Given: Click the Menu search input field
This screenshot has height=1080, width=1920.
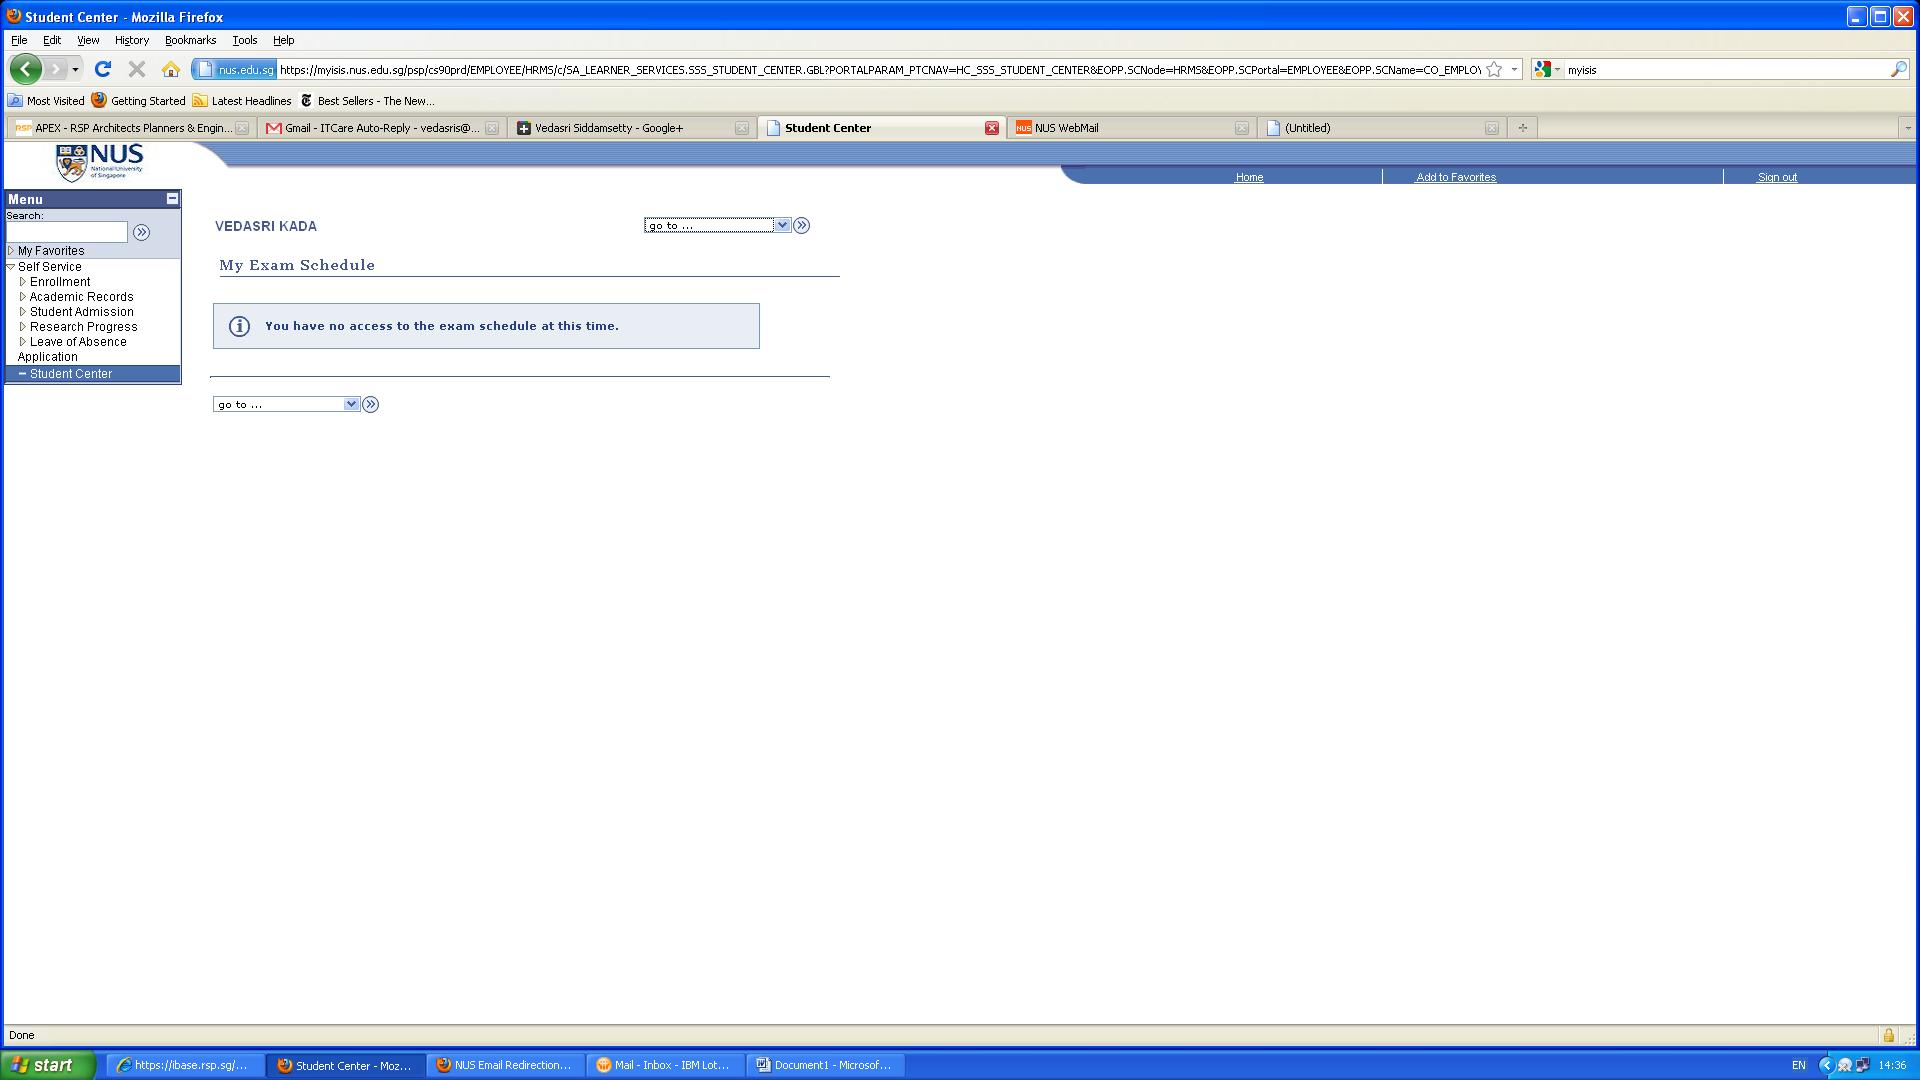Looking at the screenshot, I should point(67,232).
